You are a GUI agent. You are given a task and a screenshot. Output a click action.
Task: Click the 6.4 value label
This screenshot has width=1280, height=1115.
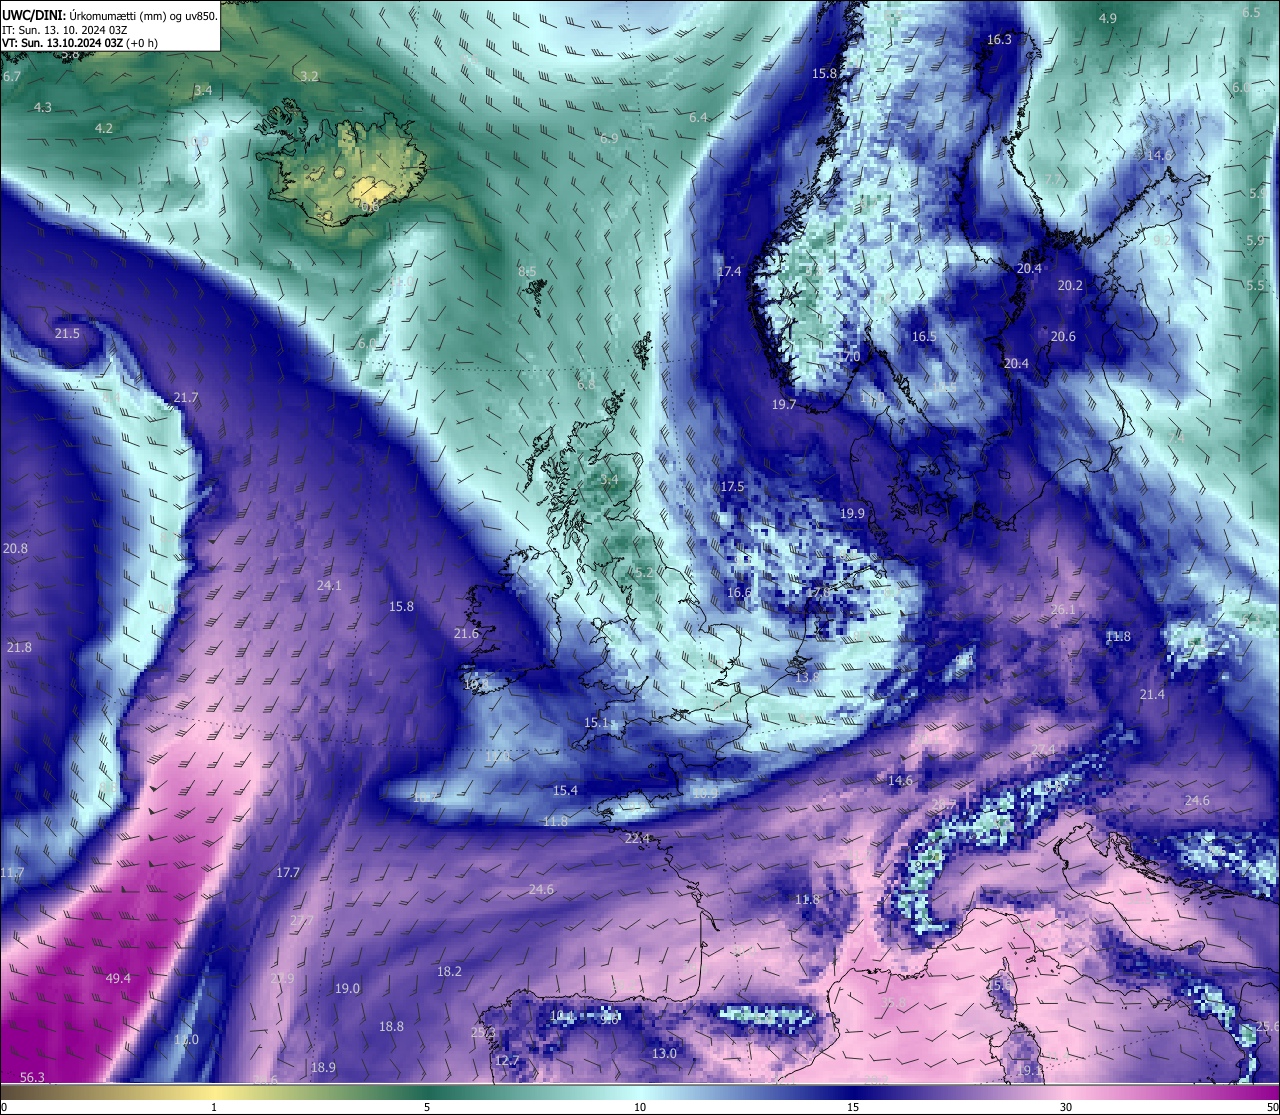pos(698,118)
